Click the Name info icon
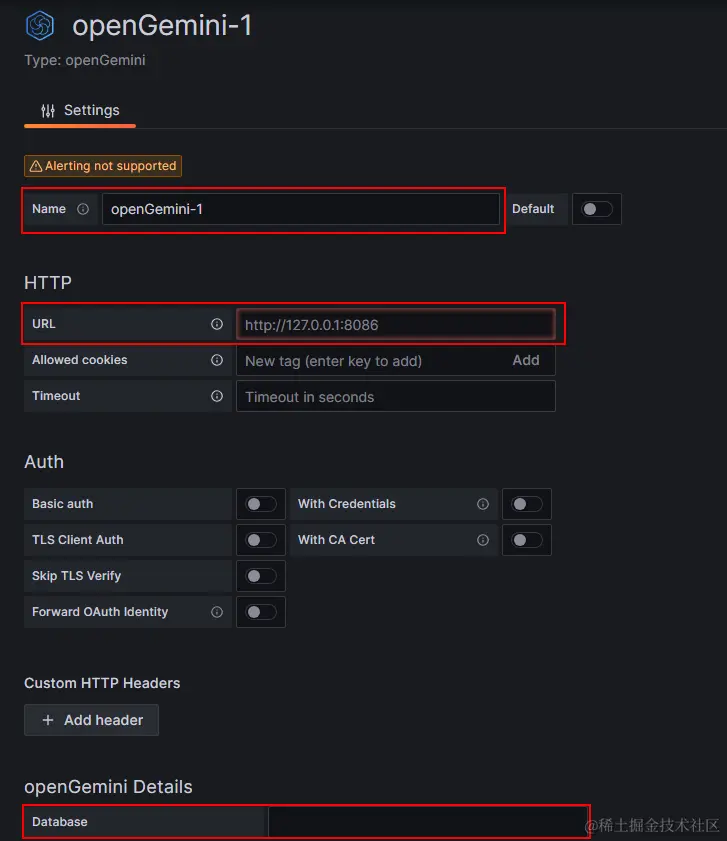This screenshot has height=841, width=727. (83, 209)
